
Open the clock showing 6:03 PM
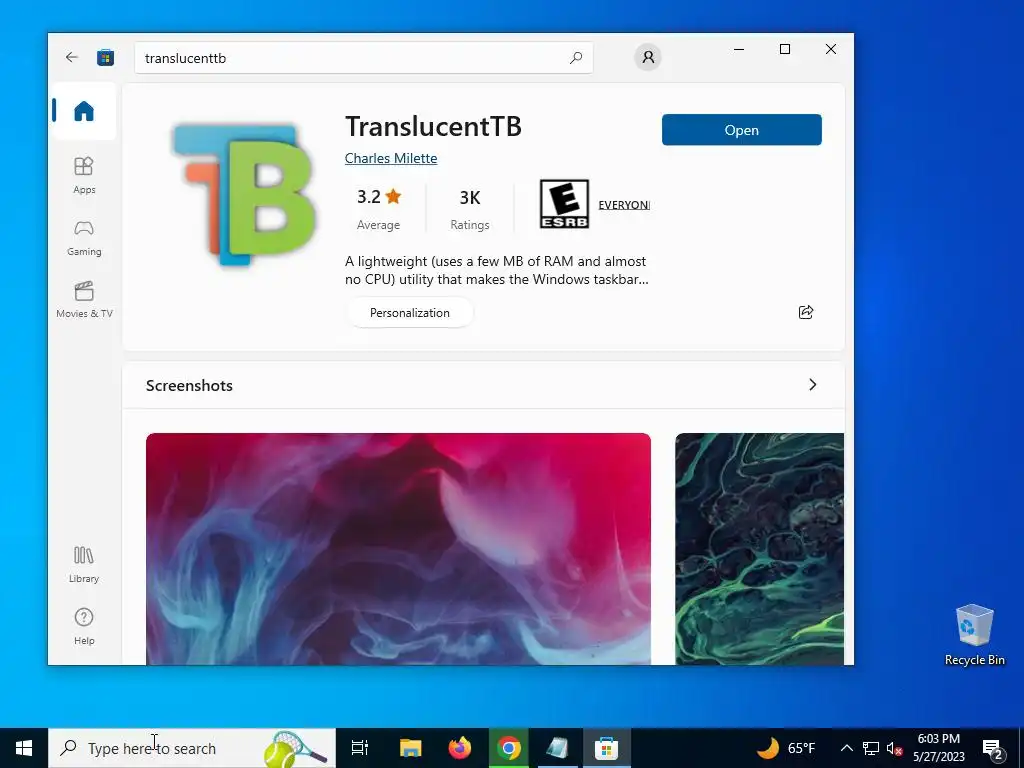(x=938, y=748)
